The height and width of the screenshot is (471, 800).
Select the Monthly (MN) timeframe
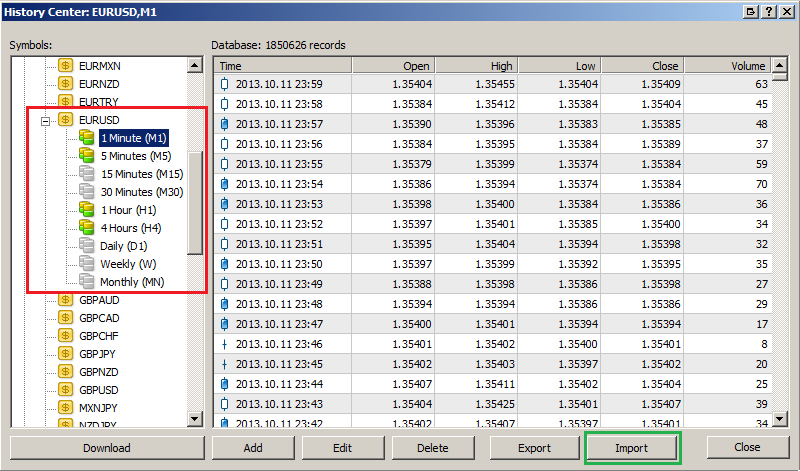point(131,282)
